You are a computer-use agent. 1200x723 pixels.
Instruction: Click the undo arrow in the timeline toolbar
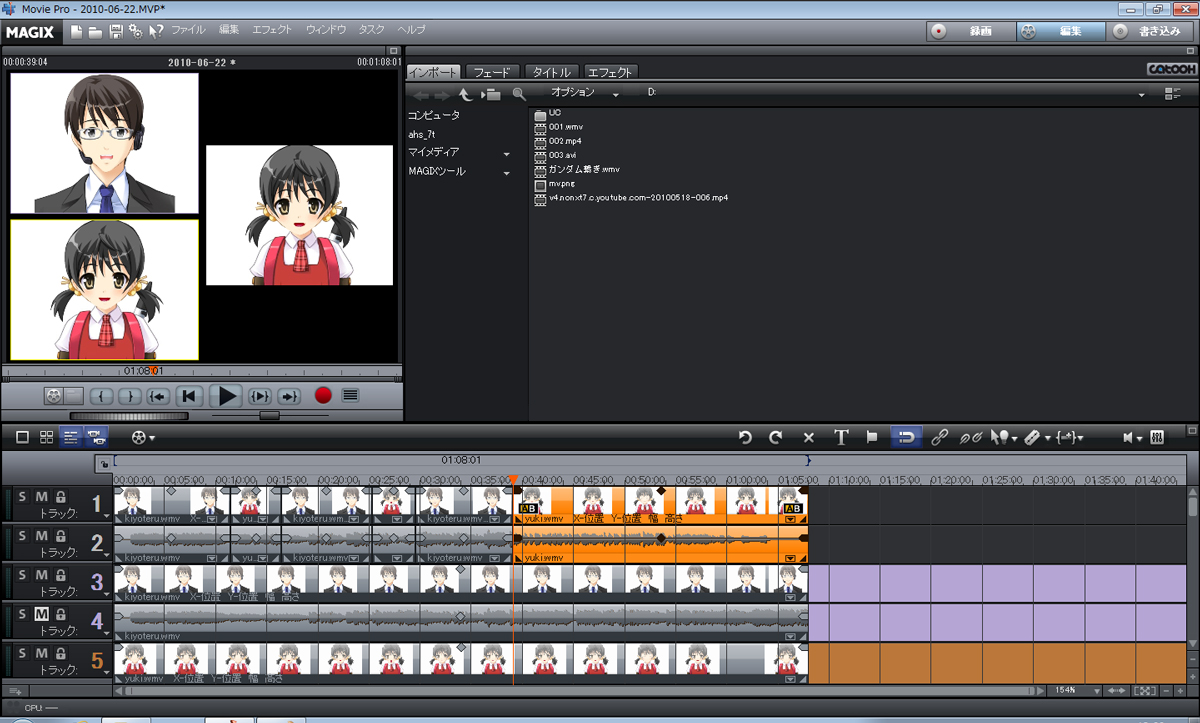pos(744,437)
